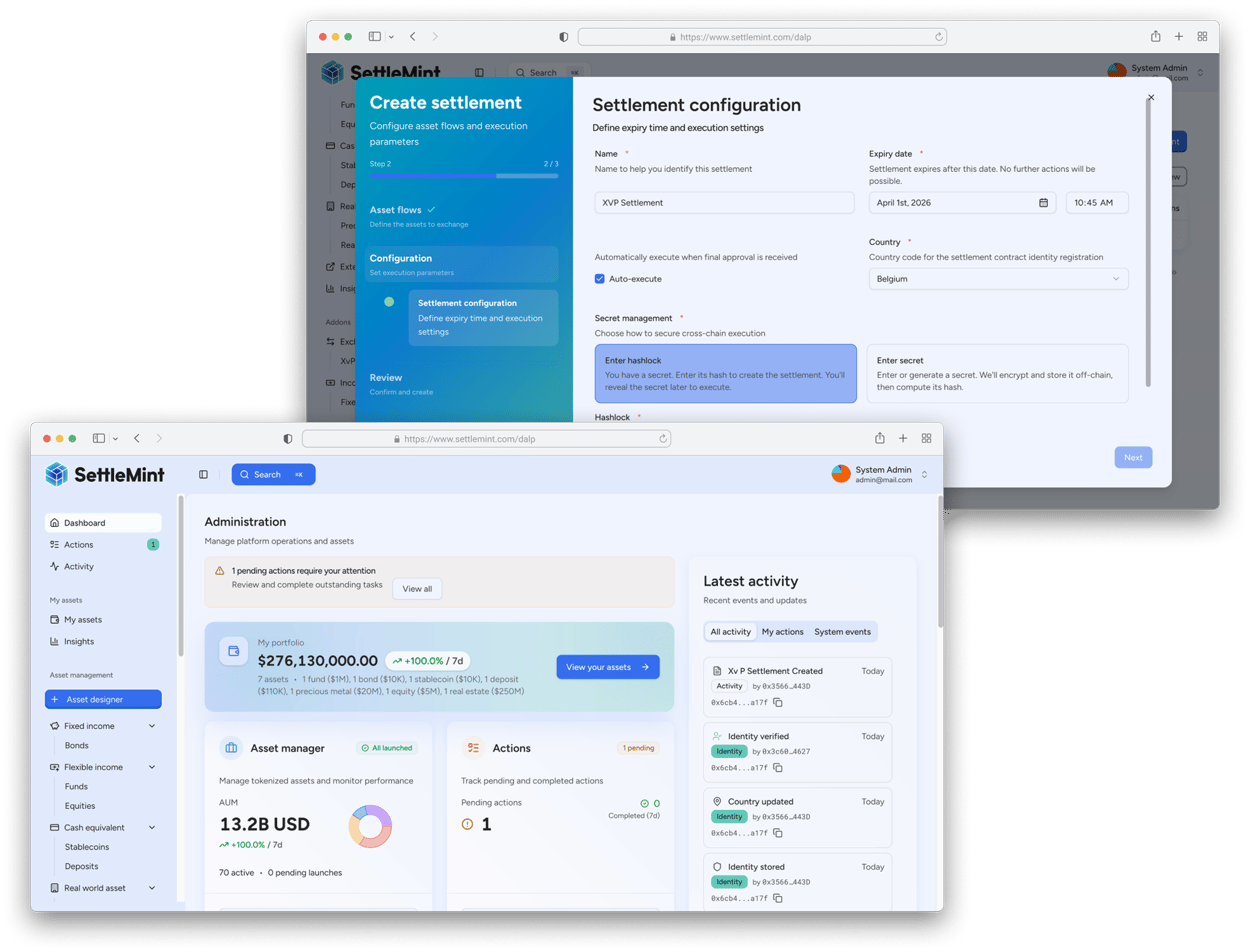Click the privacy shield icon in front Safari window
The height and width of the screenshot is (952, 1250).
point(288,438)
